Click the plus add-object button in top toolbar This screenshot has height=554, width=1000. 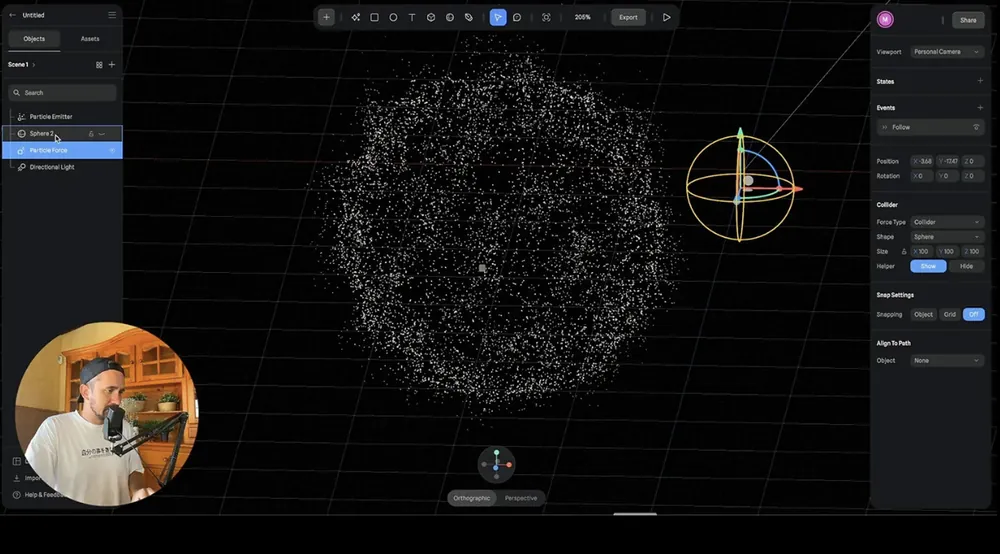coord(326,17)
